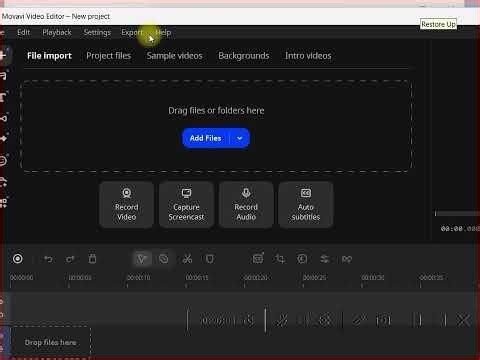Image resolution: width=480 pixels, height=360 pixels.
Task: Jump to the 00:00:30 ruler mark
Action: click(x=373, y=277)
